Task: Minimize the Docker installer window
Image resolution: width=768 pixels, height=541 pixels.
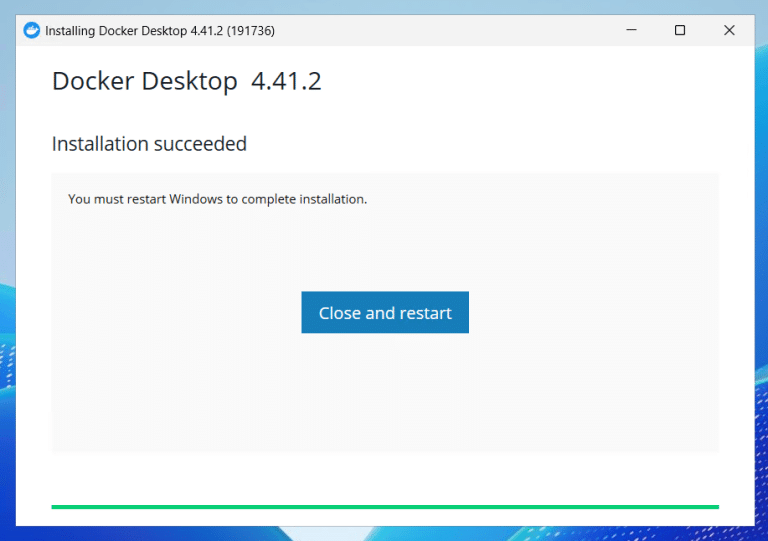Action: coord(630,30)
